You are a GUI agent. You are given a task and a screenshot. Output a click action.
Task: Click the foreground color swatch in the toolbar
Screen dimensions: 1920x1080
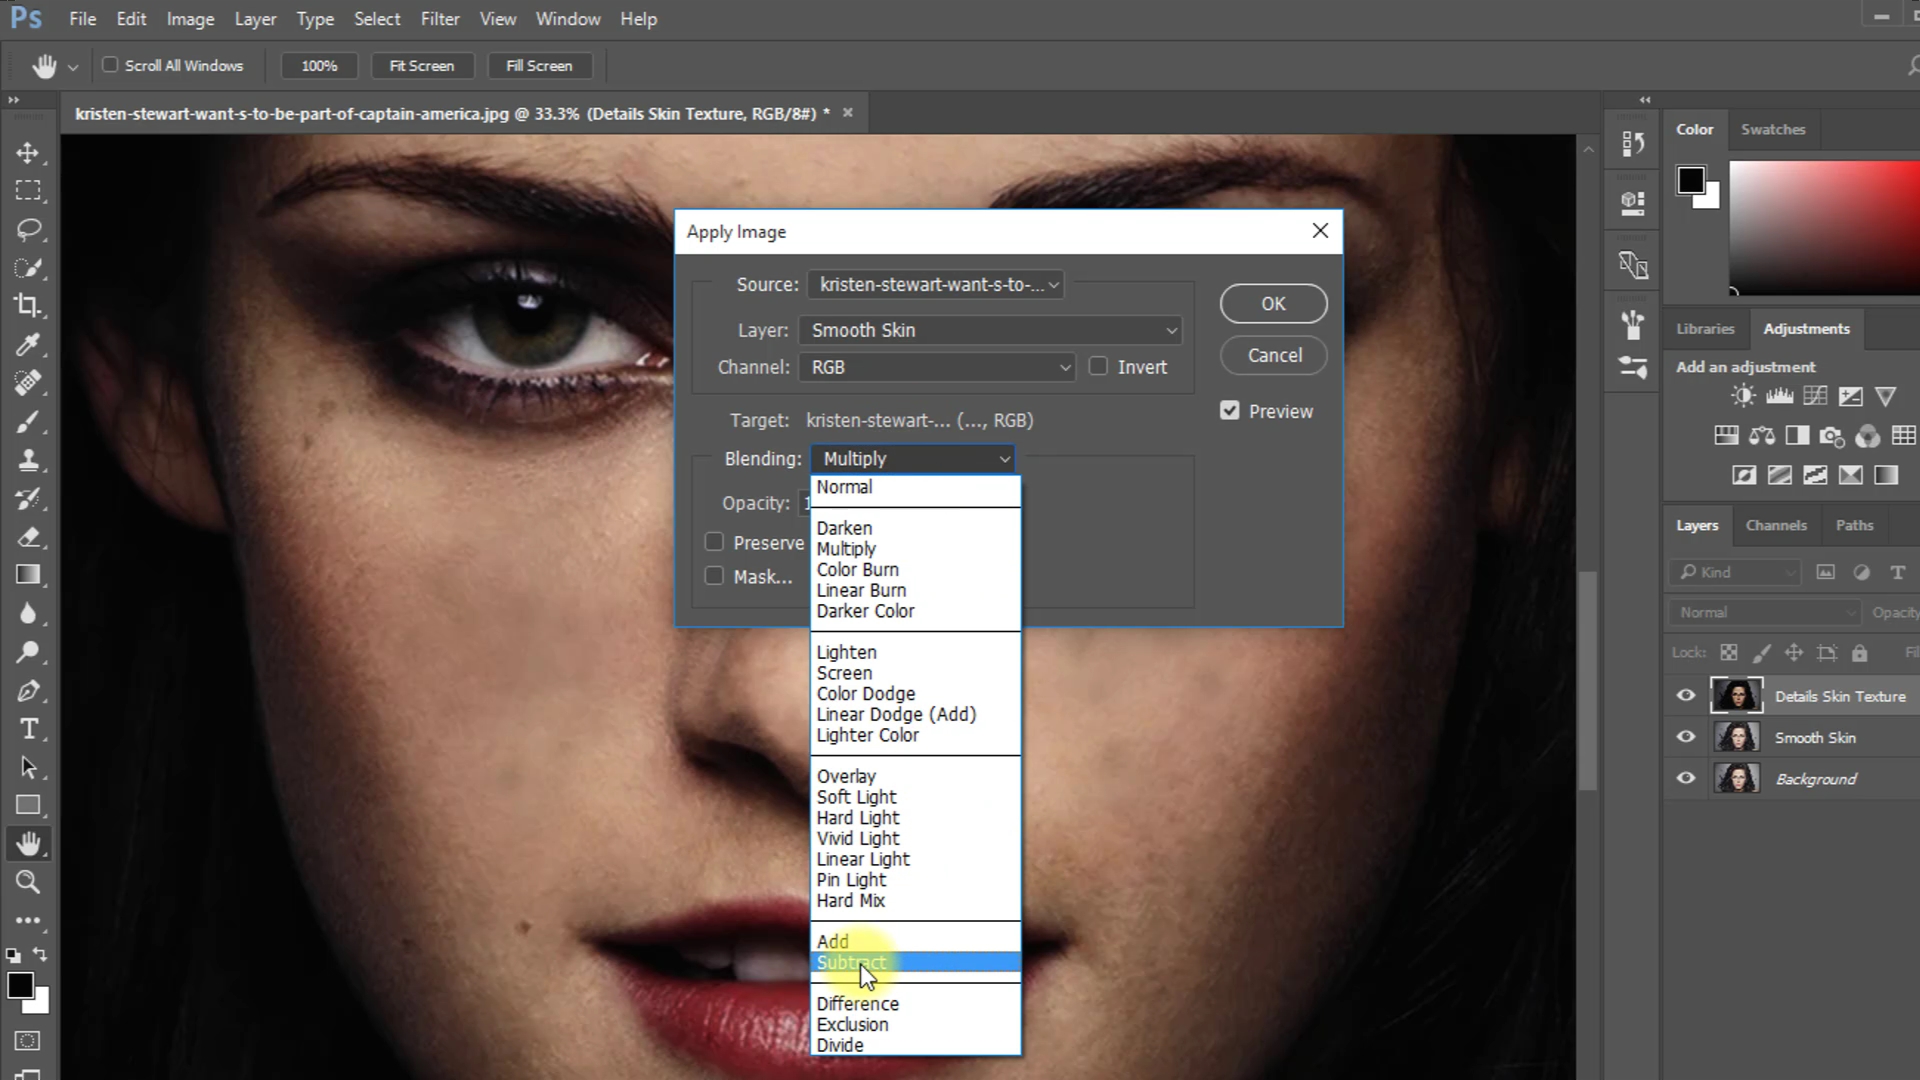coord(19,985)
